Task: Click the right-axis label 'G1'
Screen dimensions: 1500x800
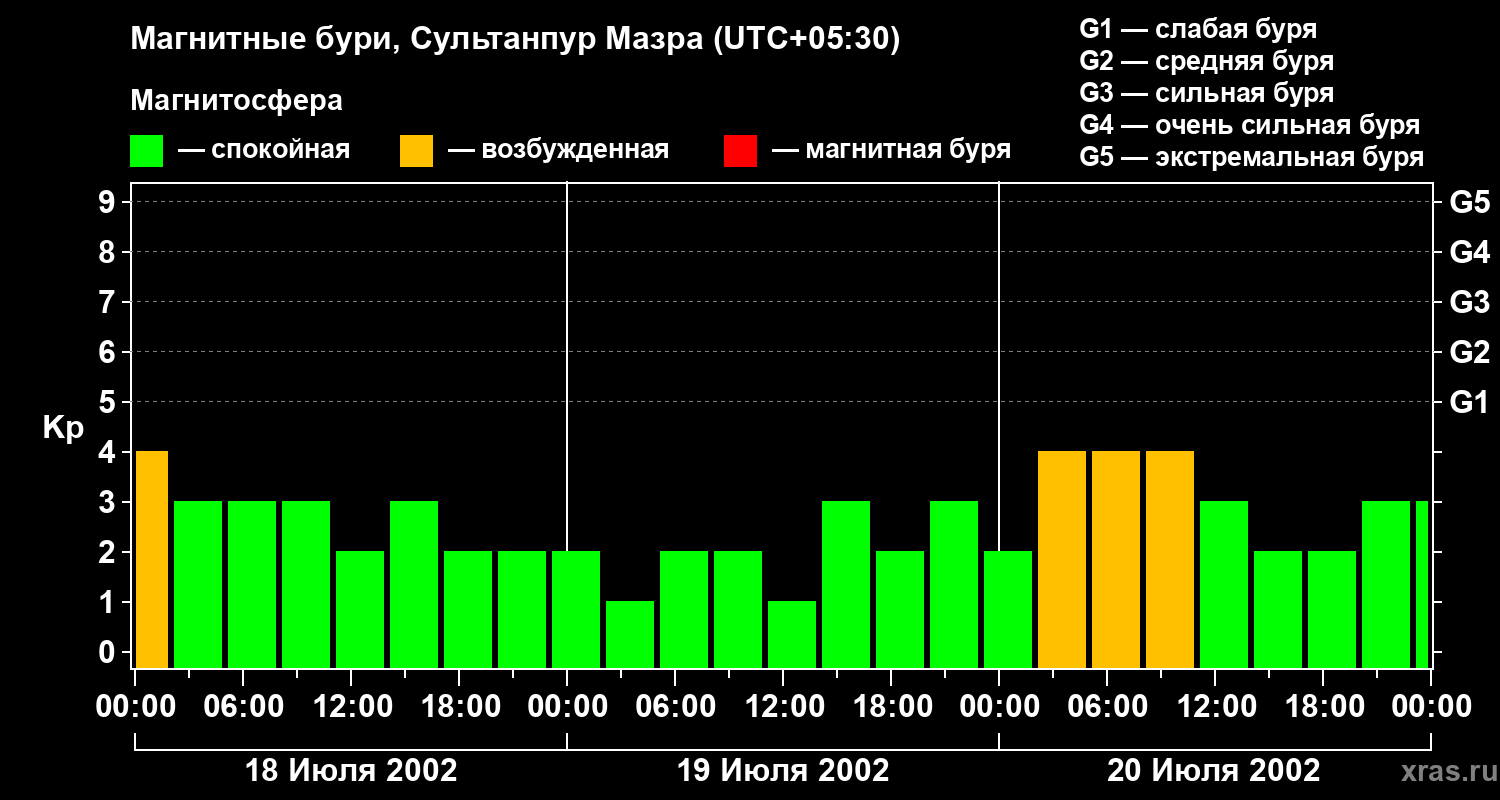Action: [x=1469, y=403]
